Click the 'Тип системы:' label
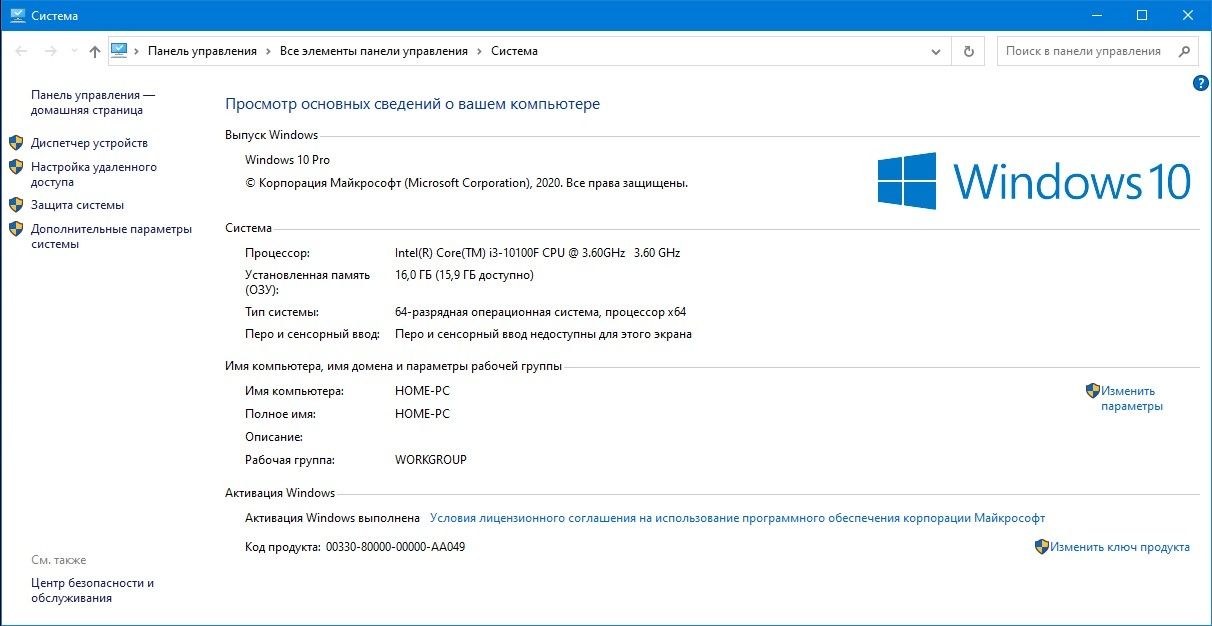Image resolution: width=1212 pixels, height=626 pixels. 282,312
